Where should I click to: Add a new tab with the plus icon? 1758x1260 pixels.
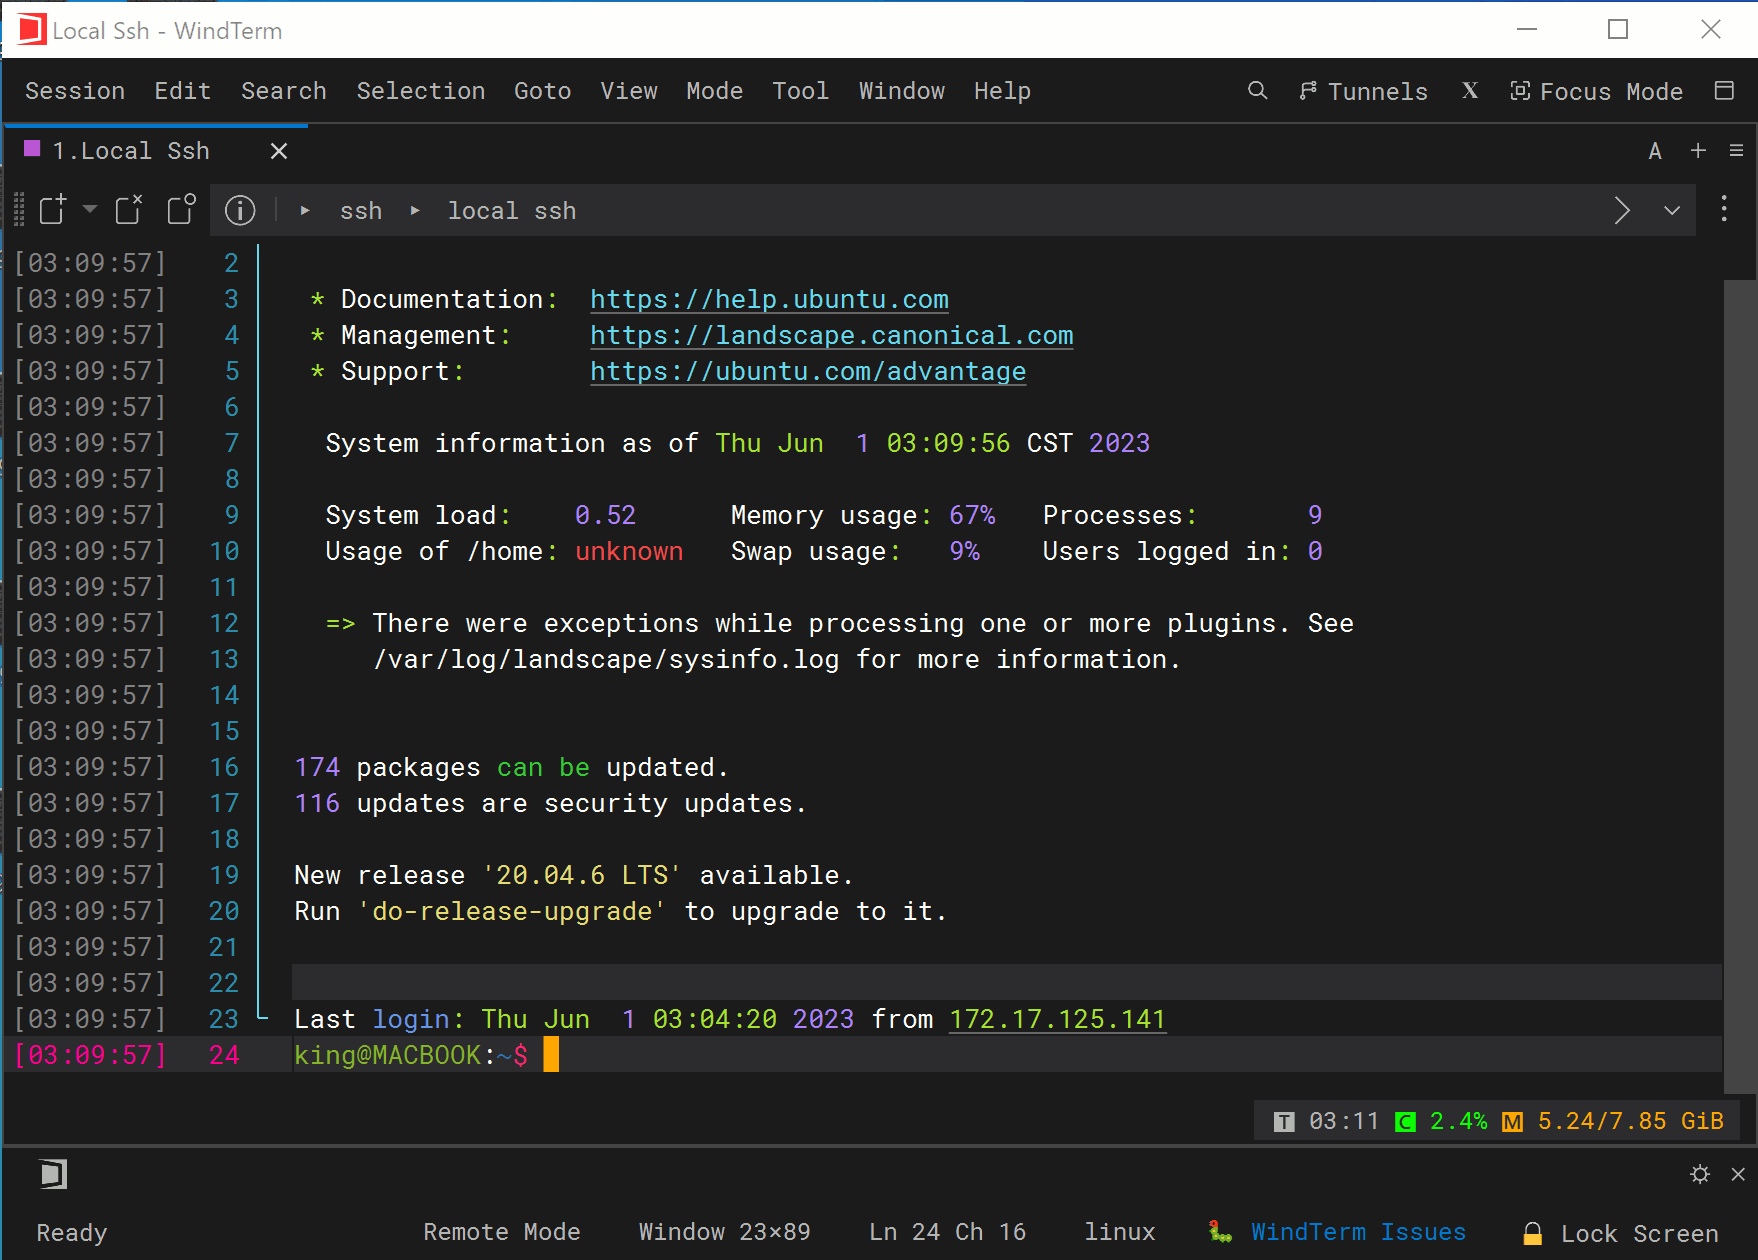1698,151
